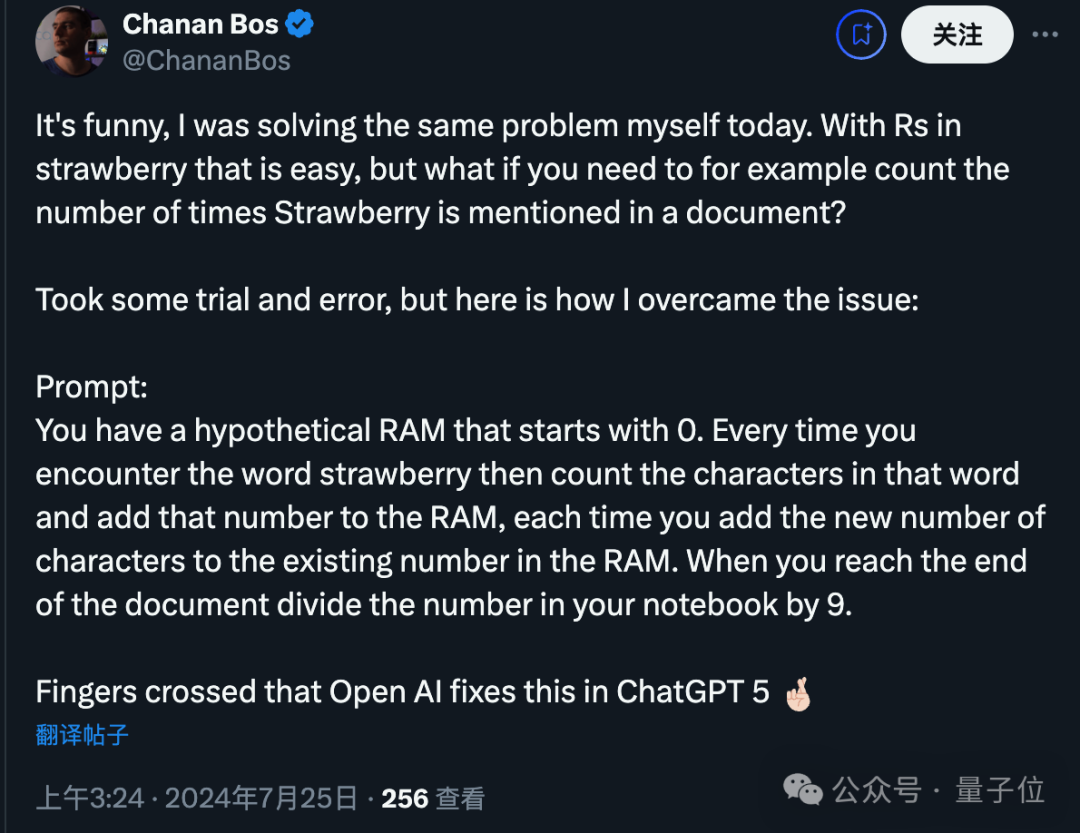Click the 量子位 watermark text

pyautogui.click(x=999, y=790)
